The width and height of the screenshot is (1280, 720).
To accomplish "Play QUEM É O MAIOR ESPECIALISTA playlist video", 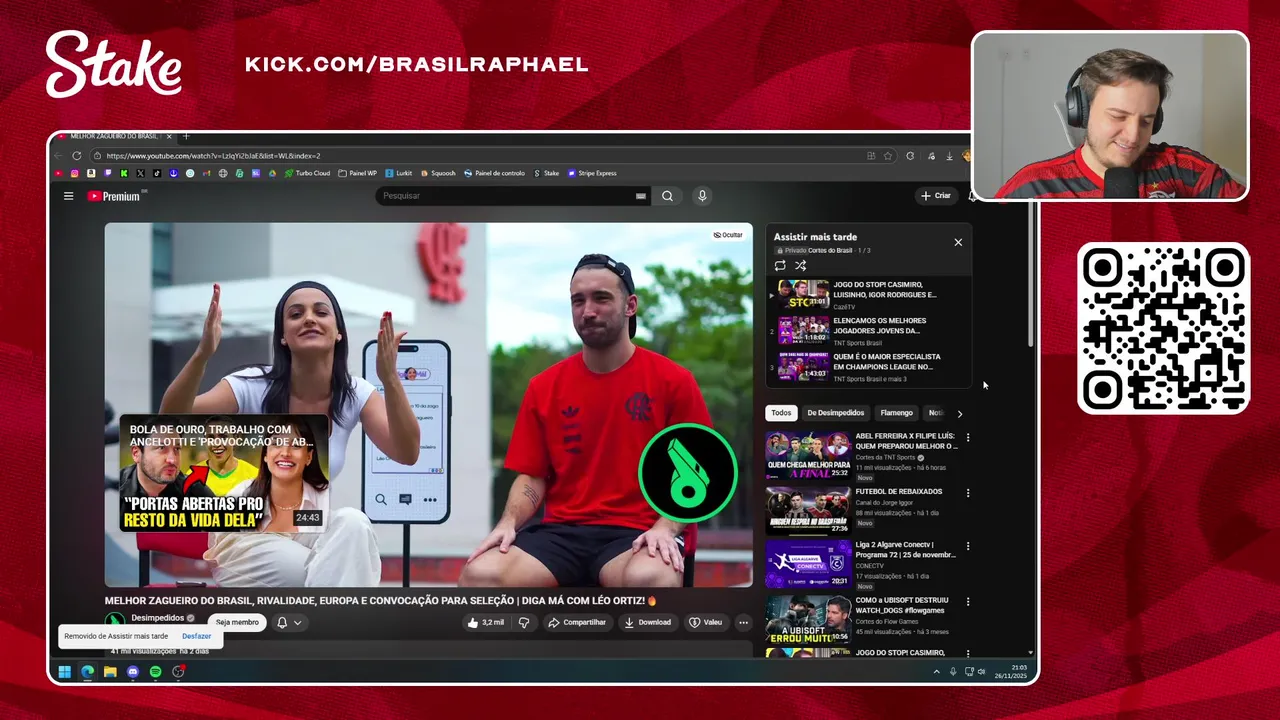I will point(868,367).
